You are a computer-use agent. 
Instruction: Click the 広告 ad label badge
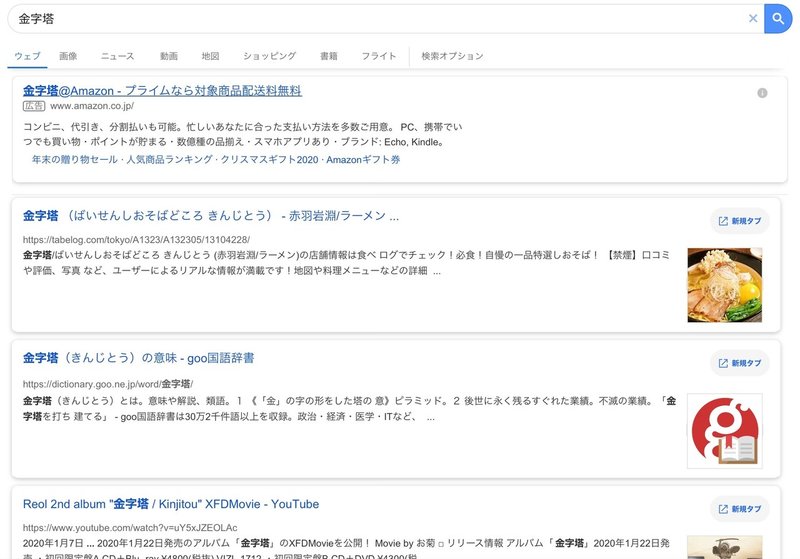[34, 106]
